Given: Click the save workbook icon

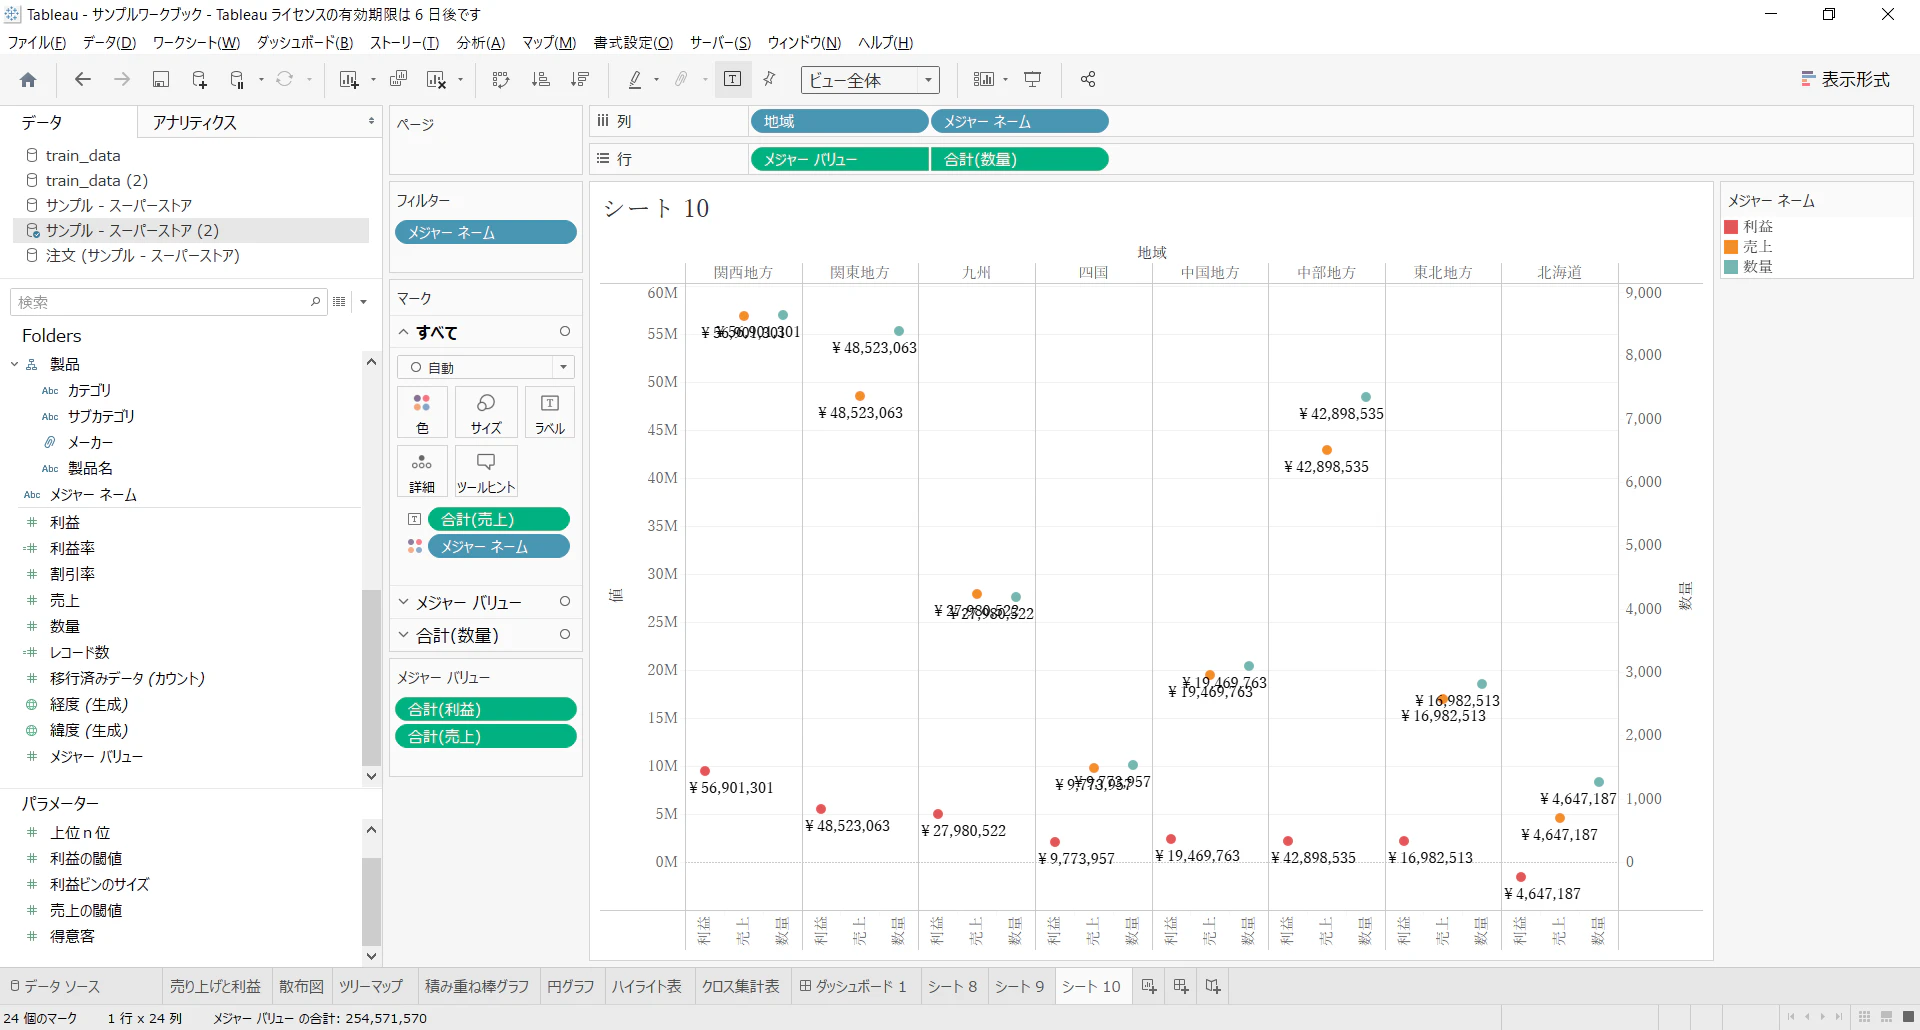Looking at the screenshot, I should click(160, 80).
